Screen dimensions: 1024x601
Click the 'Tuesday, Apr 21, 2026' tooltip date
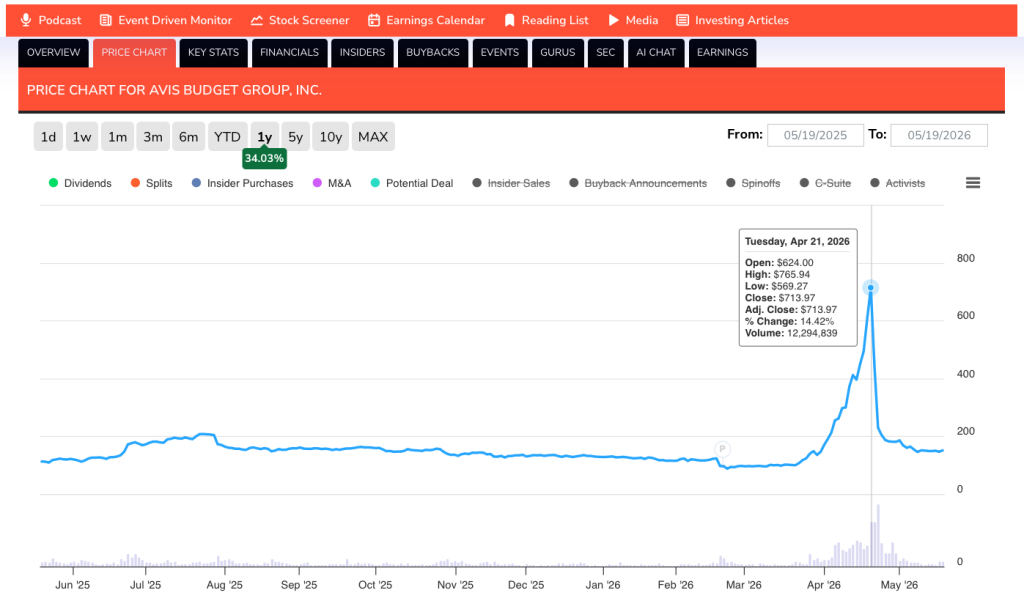click(797, 242)
